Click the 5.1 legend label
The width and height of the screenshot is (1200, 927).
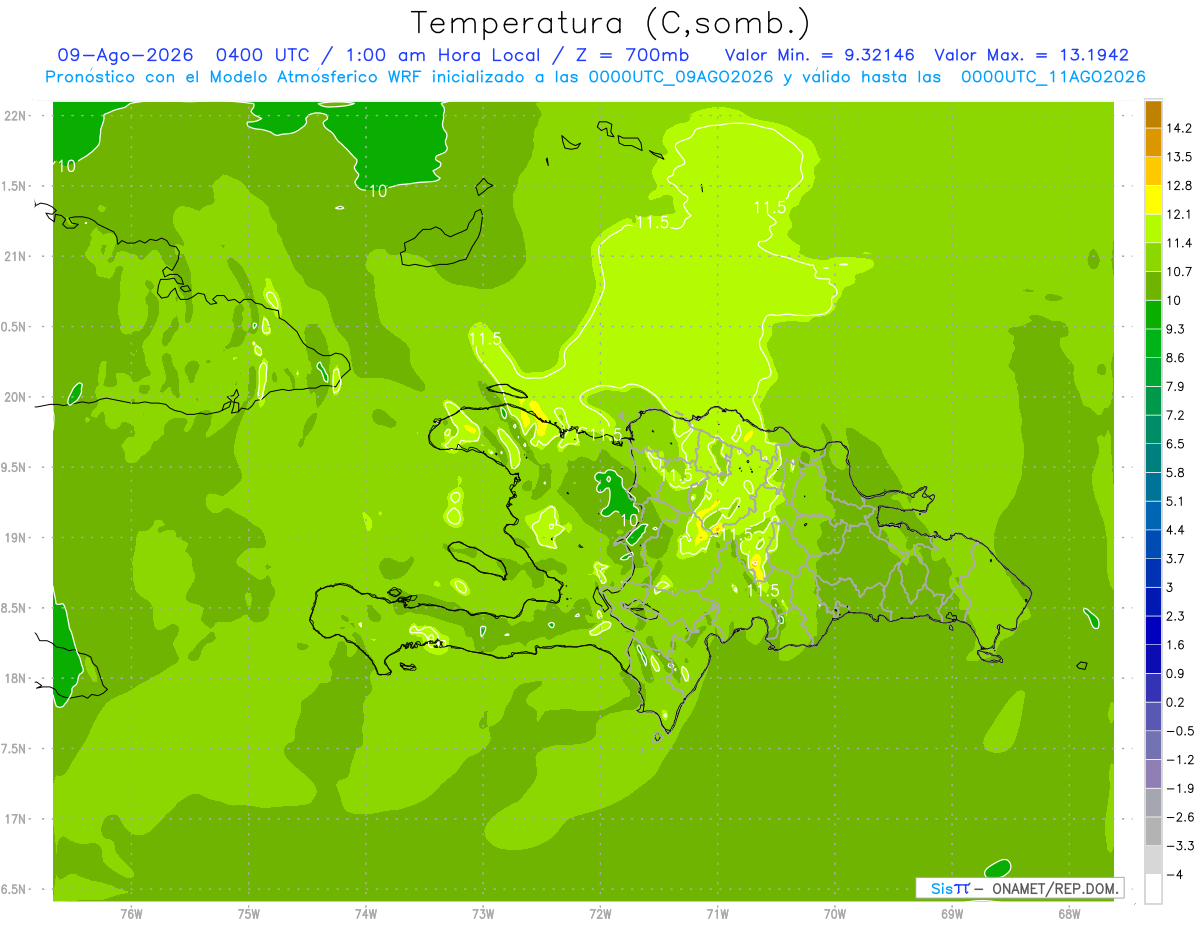tap(1176, 501)
